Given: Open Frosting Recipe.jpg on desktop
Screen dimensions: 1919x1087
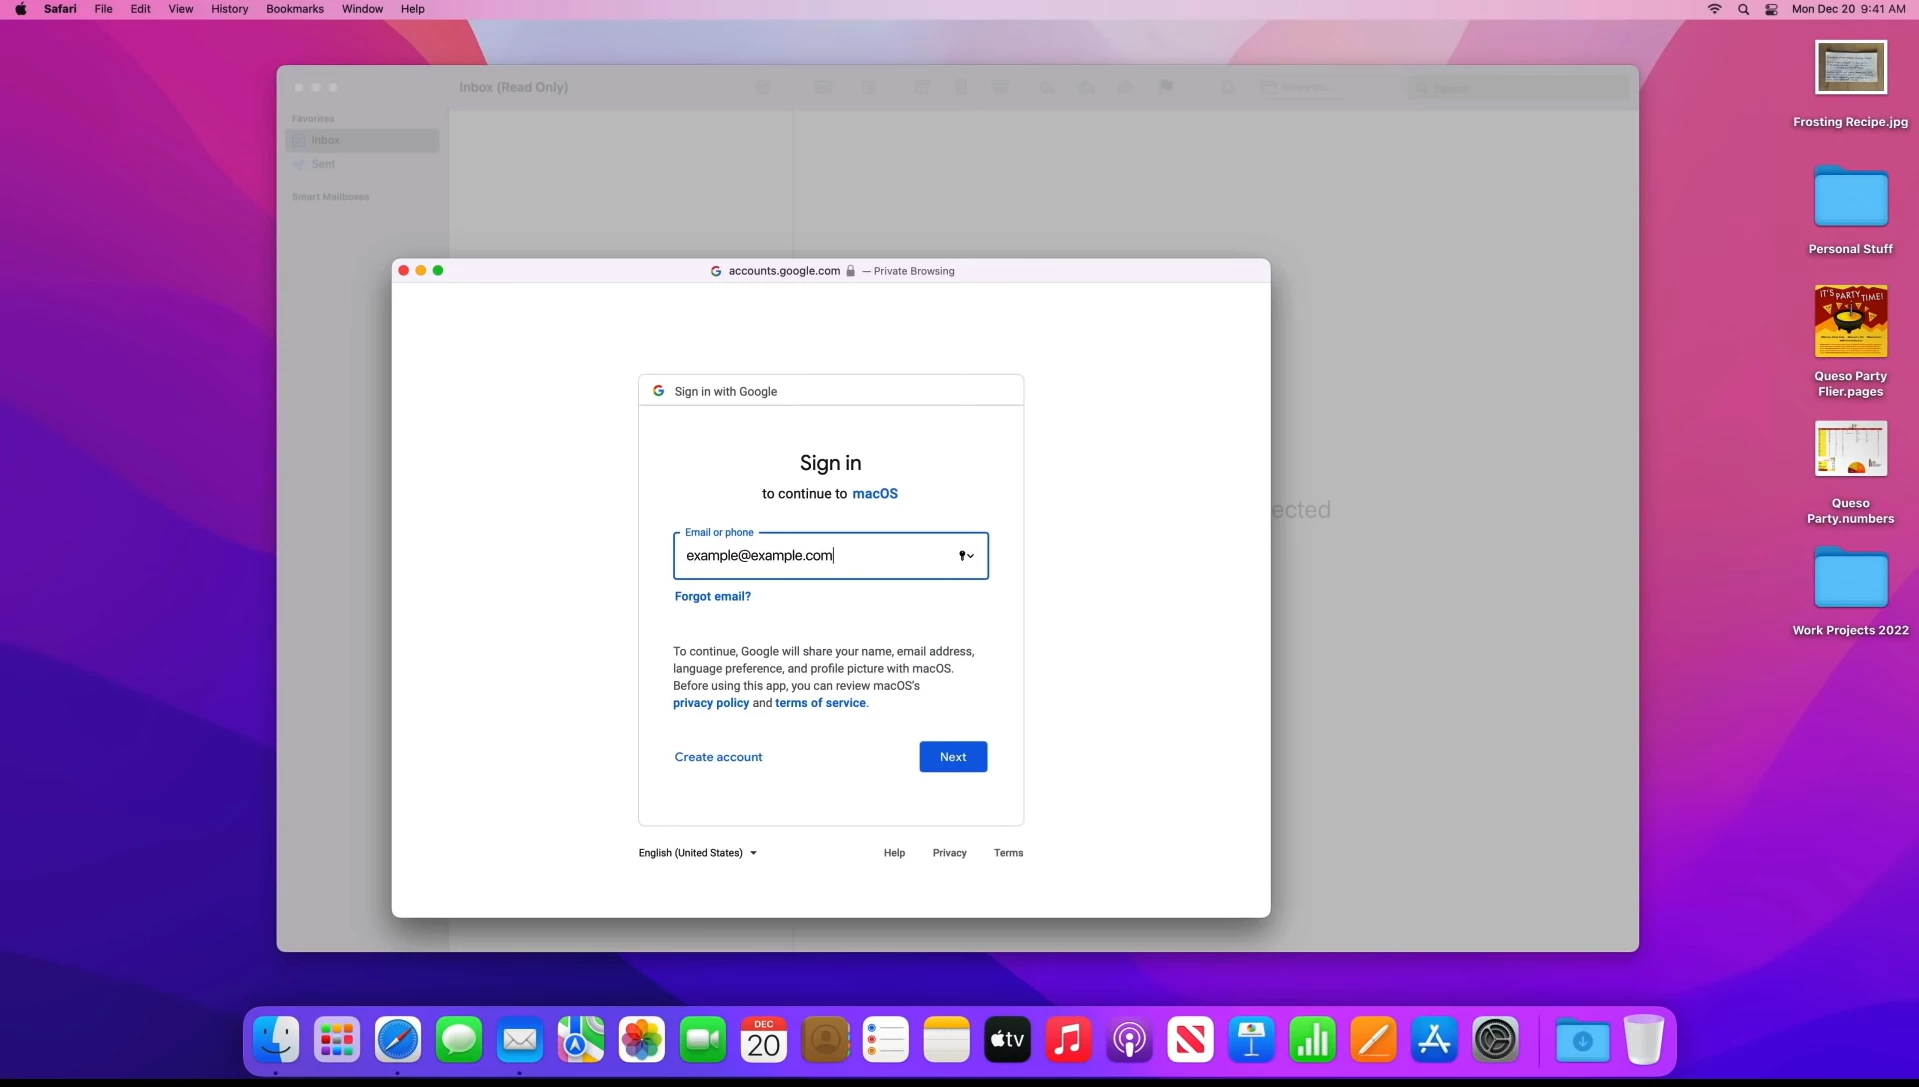Looking at the screenshot, I should pyautogui.click(x=1850, y=68).
